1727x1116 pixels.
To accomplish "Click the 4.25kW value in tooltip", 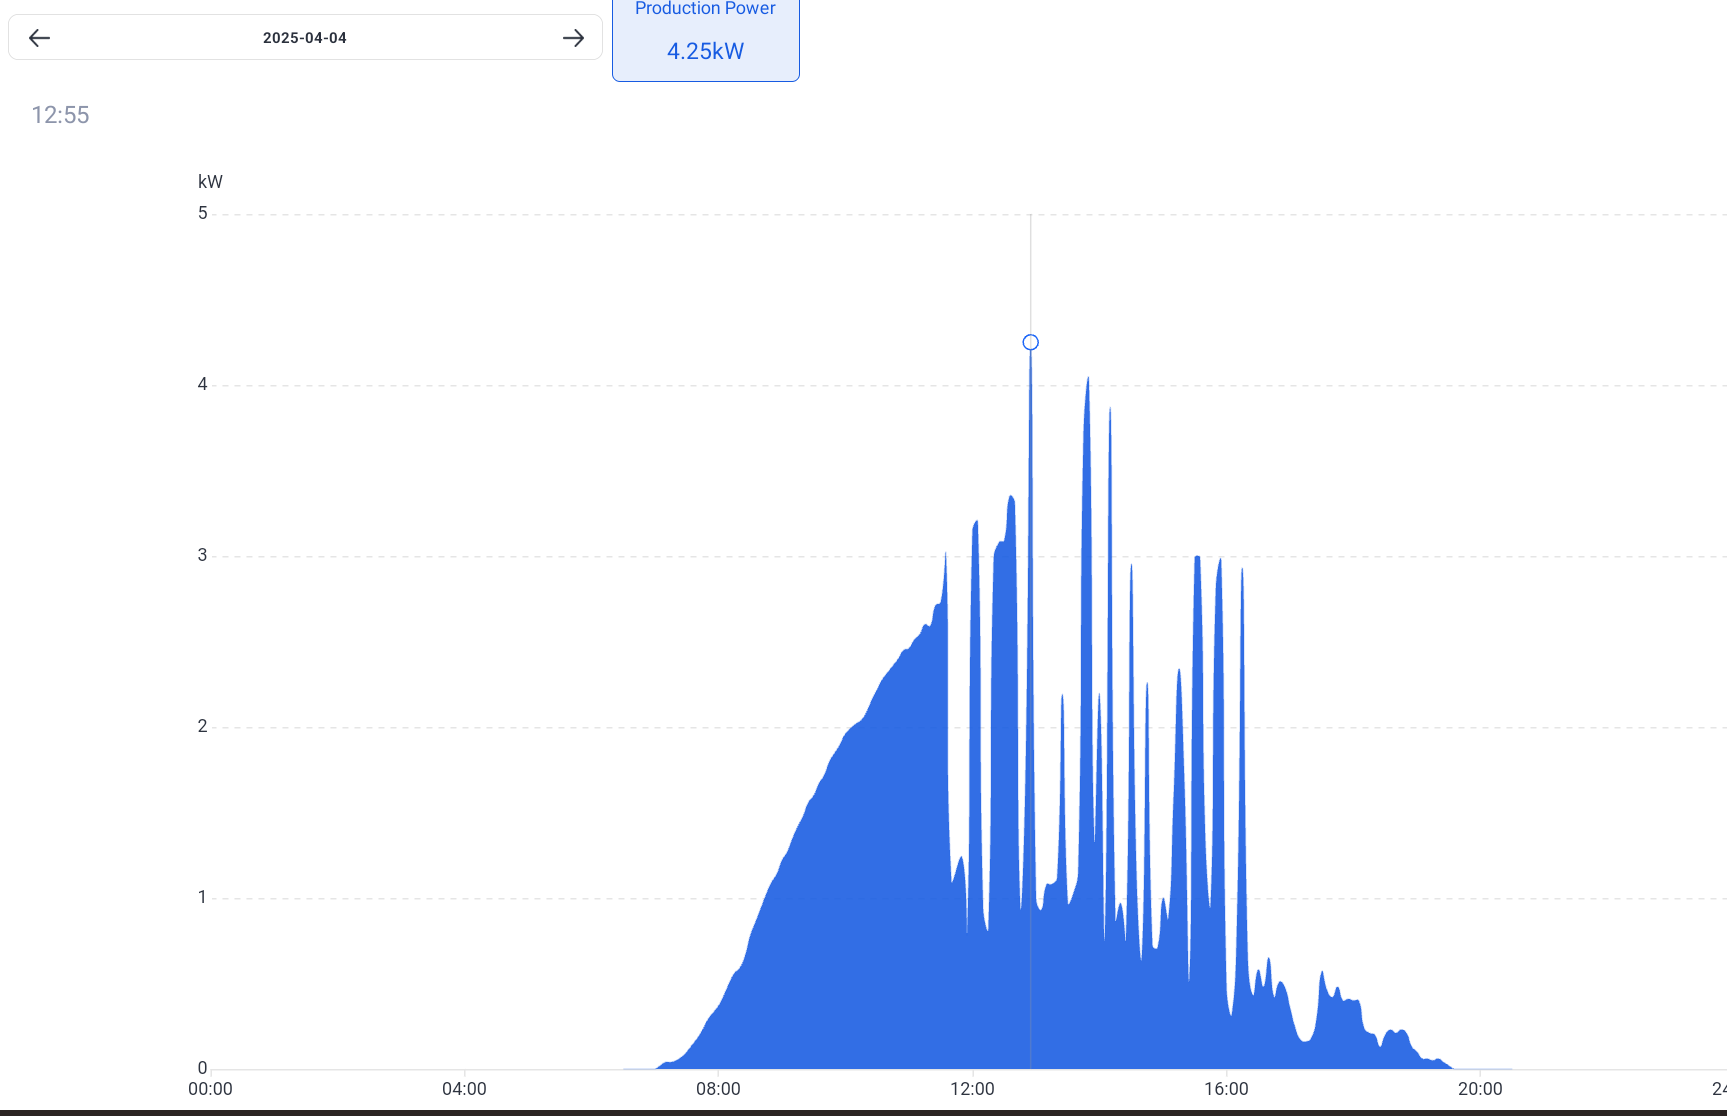I will (x=705, y=51).
